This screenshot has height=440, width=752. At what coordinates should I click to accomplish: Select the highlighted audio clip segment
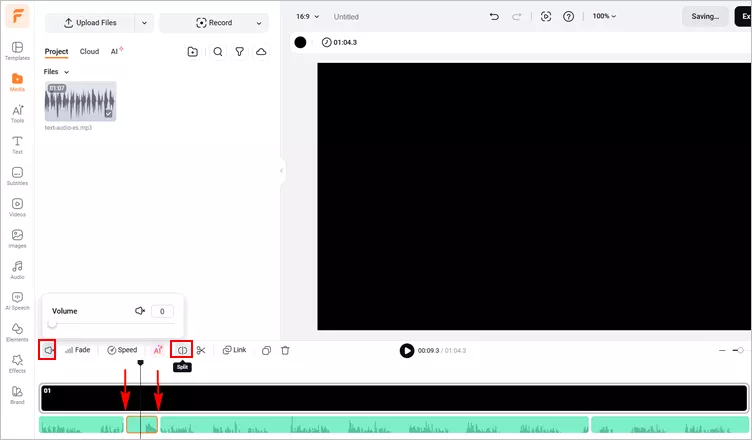(x=142, y=425)
